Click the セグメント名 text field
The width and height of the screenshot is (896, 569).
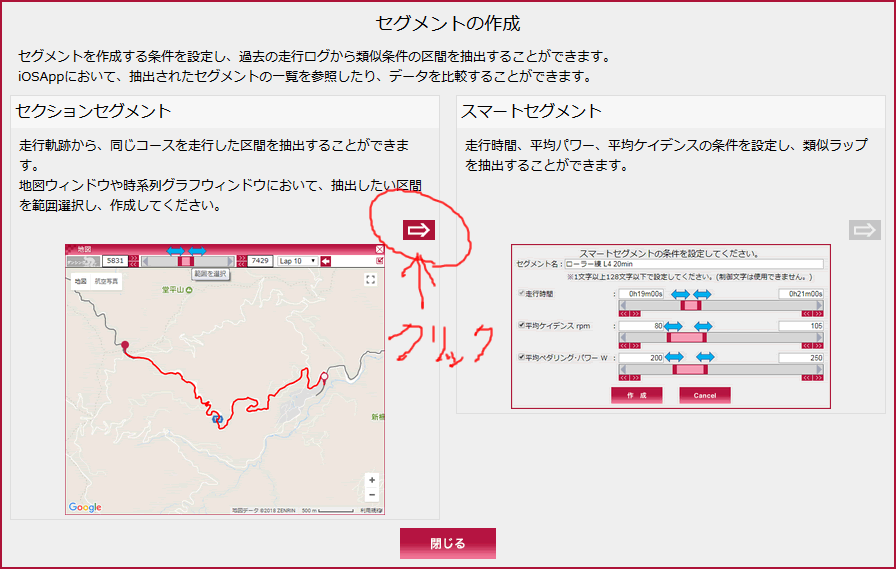click(694, 264)
